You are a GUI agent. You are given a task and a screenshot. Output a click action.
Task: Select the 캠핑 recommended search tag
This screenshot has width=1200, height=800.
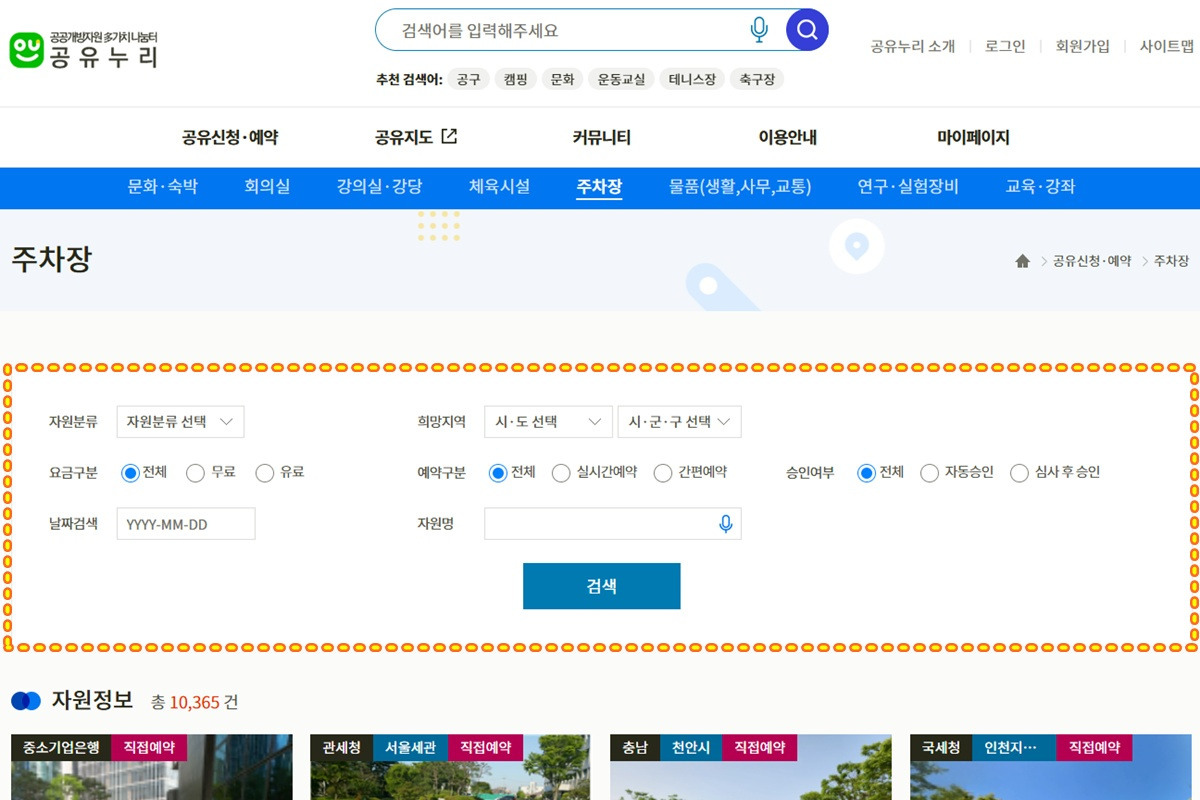514,79
